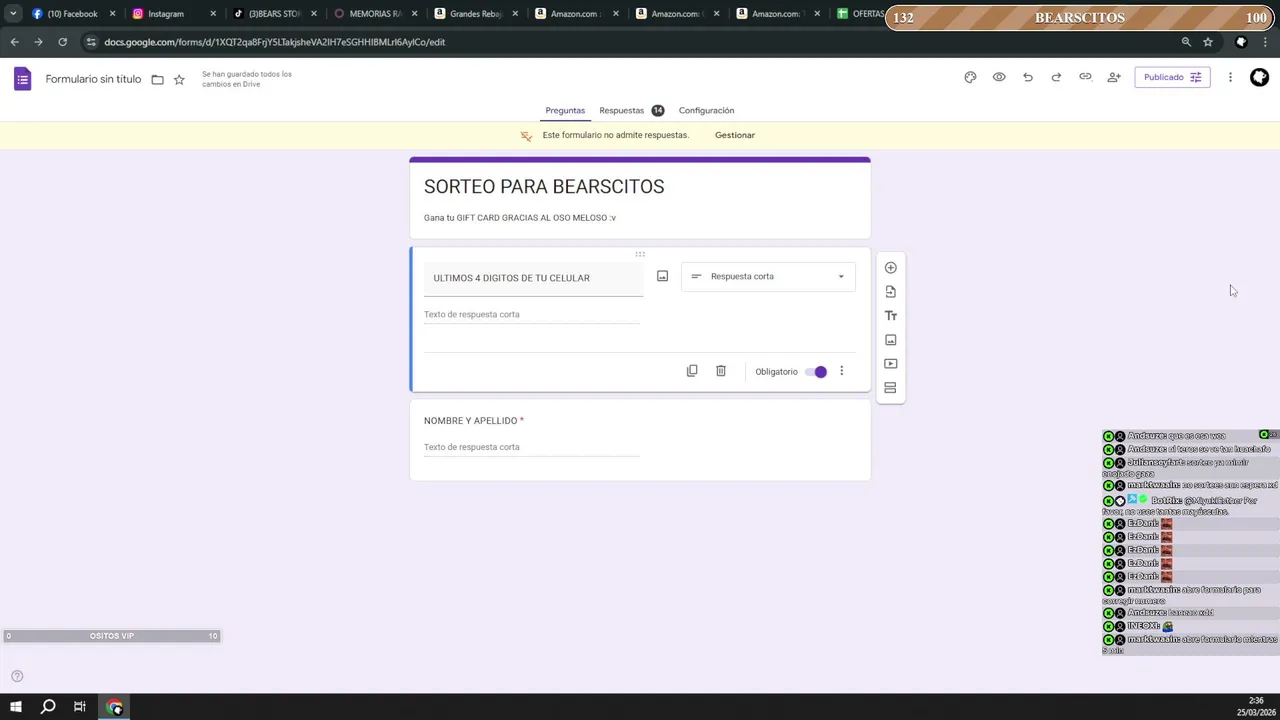
Task: Delete the selected question
Action: point(720,371)
